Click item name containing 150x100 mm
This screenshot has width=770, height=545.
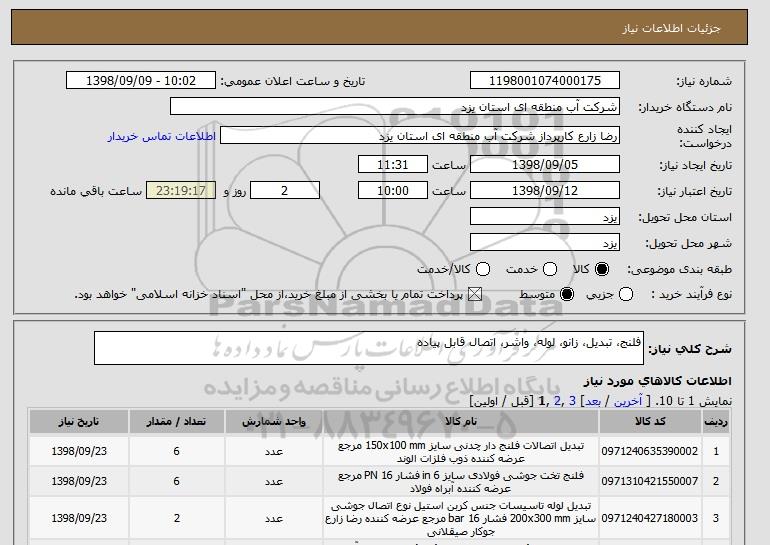[461, 452]
